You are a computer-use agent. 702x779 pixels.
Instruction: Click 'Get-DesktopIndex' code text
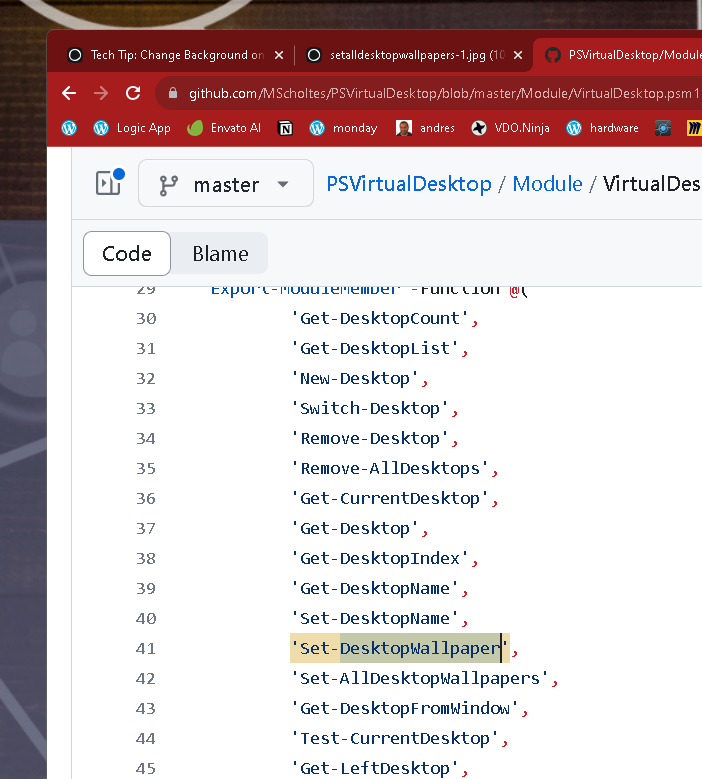380,558
